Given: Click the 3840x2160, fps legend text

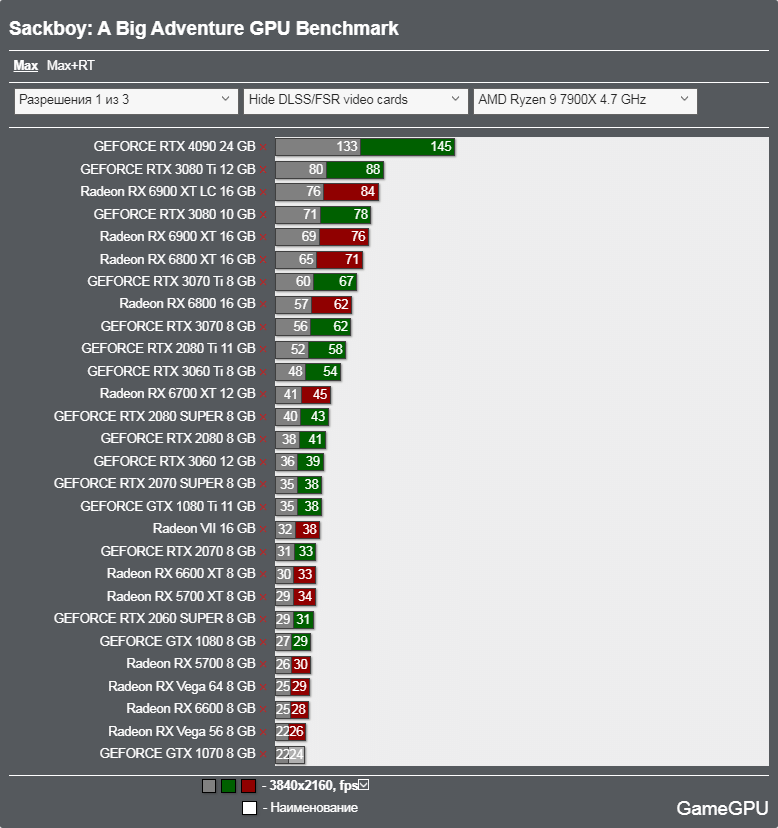Looking at the screenshot, I should [314, 786].
